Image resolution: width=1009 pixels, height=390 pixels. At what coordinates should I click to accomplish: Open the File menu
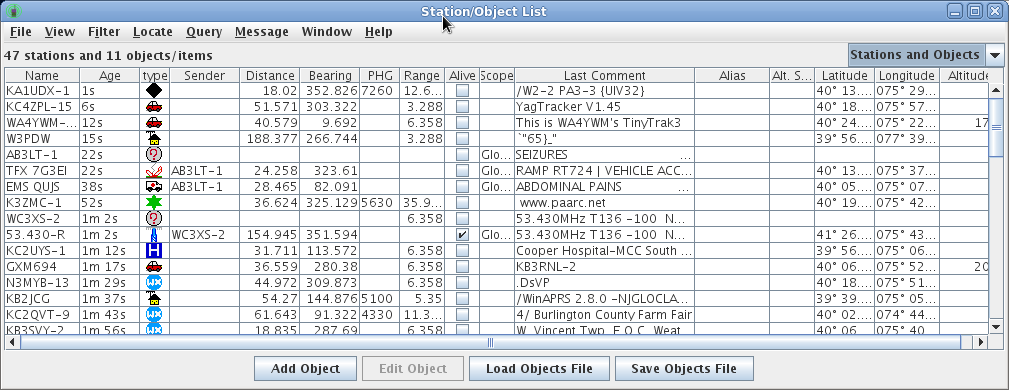21,32
